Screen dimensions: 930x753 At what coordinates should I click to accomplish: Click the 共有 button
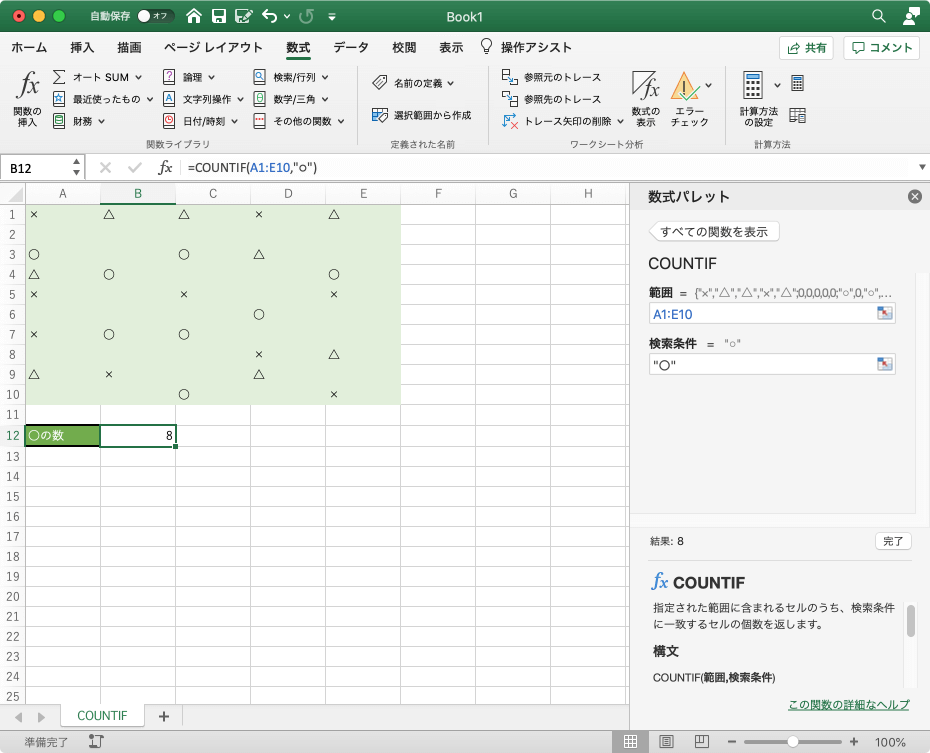[806, 48]
